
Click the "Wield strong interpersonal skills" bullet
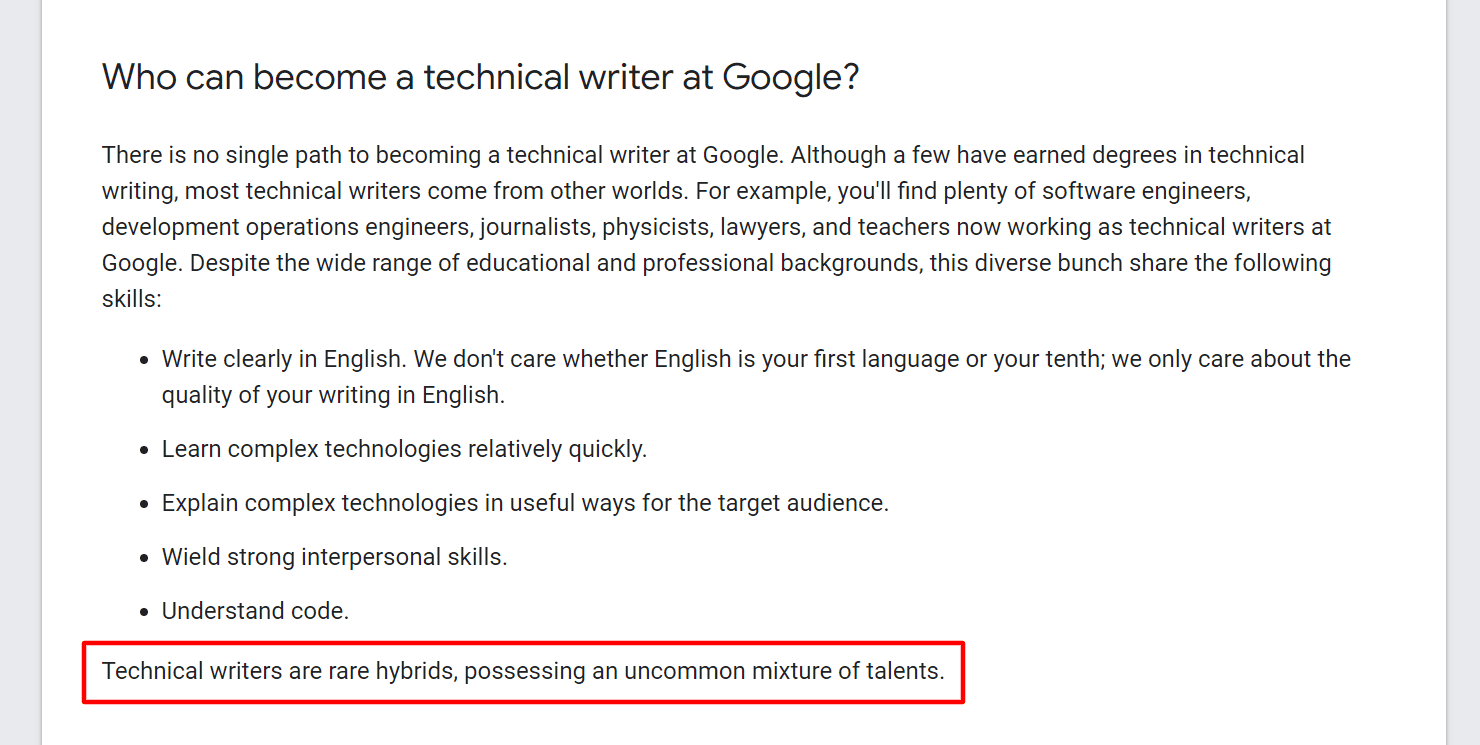(334, 557)
